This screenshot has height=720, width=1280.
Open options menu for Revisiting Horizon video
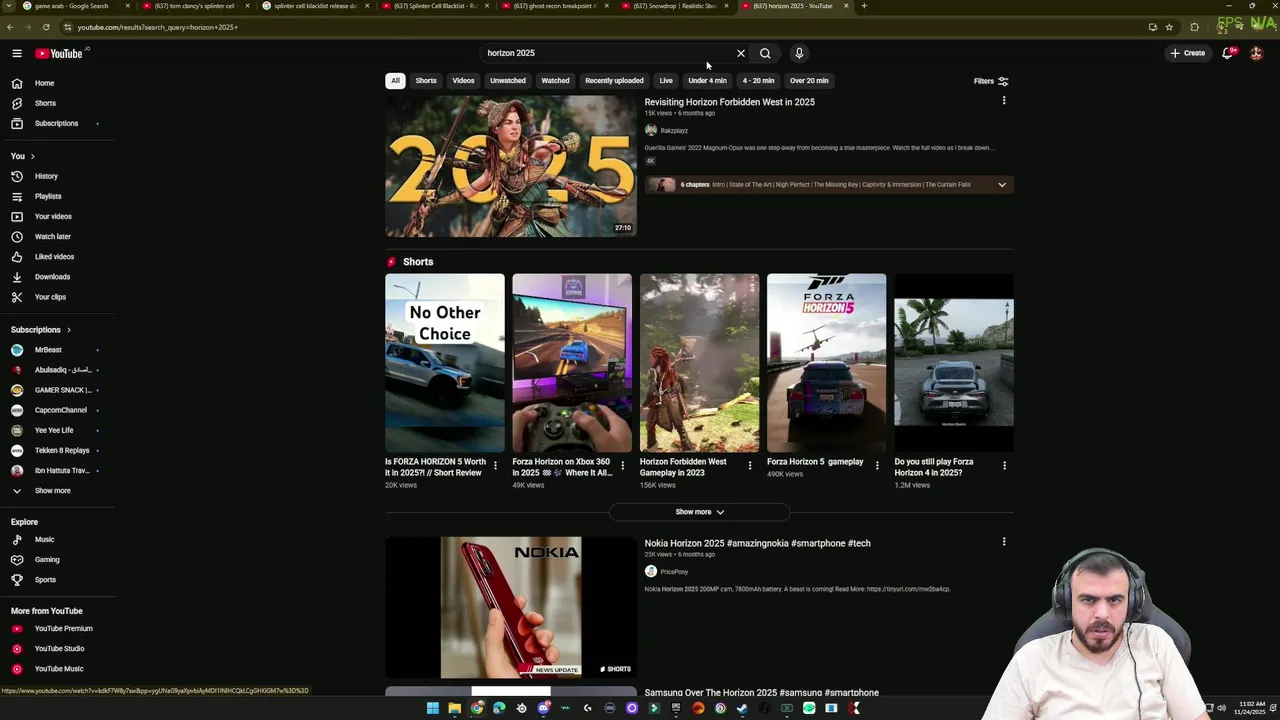[x=1004, y=101]
